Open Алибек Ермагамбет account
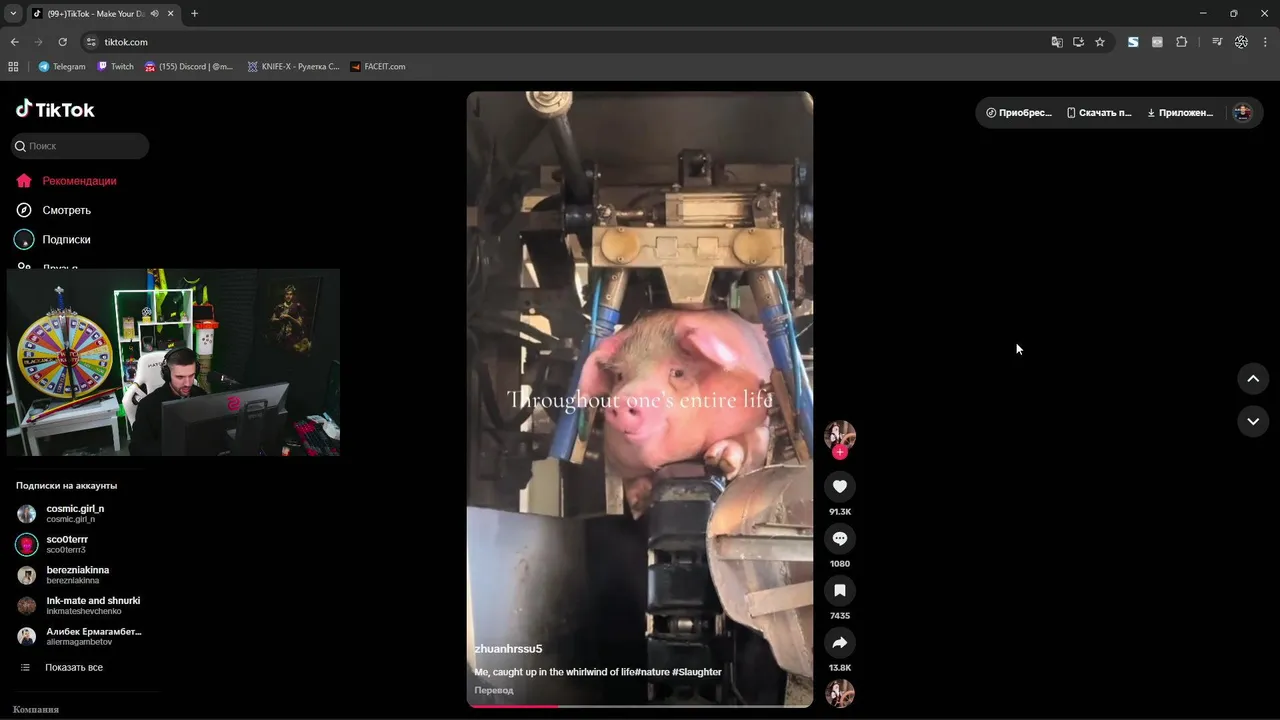This screenshot has height=720, width=1280. [x=80, y=636]
